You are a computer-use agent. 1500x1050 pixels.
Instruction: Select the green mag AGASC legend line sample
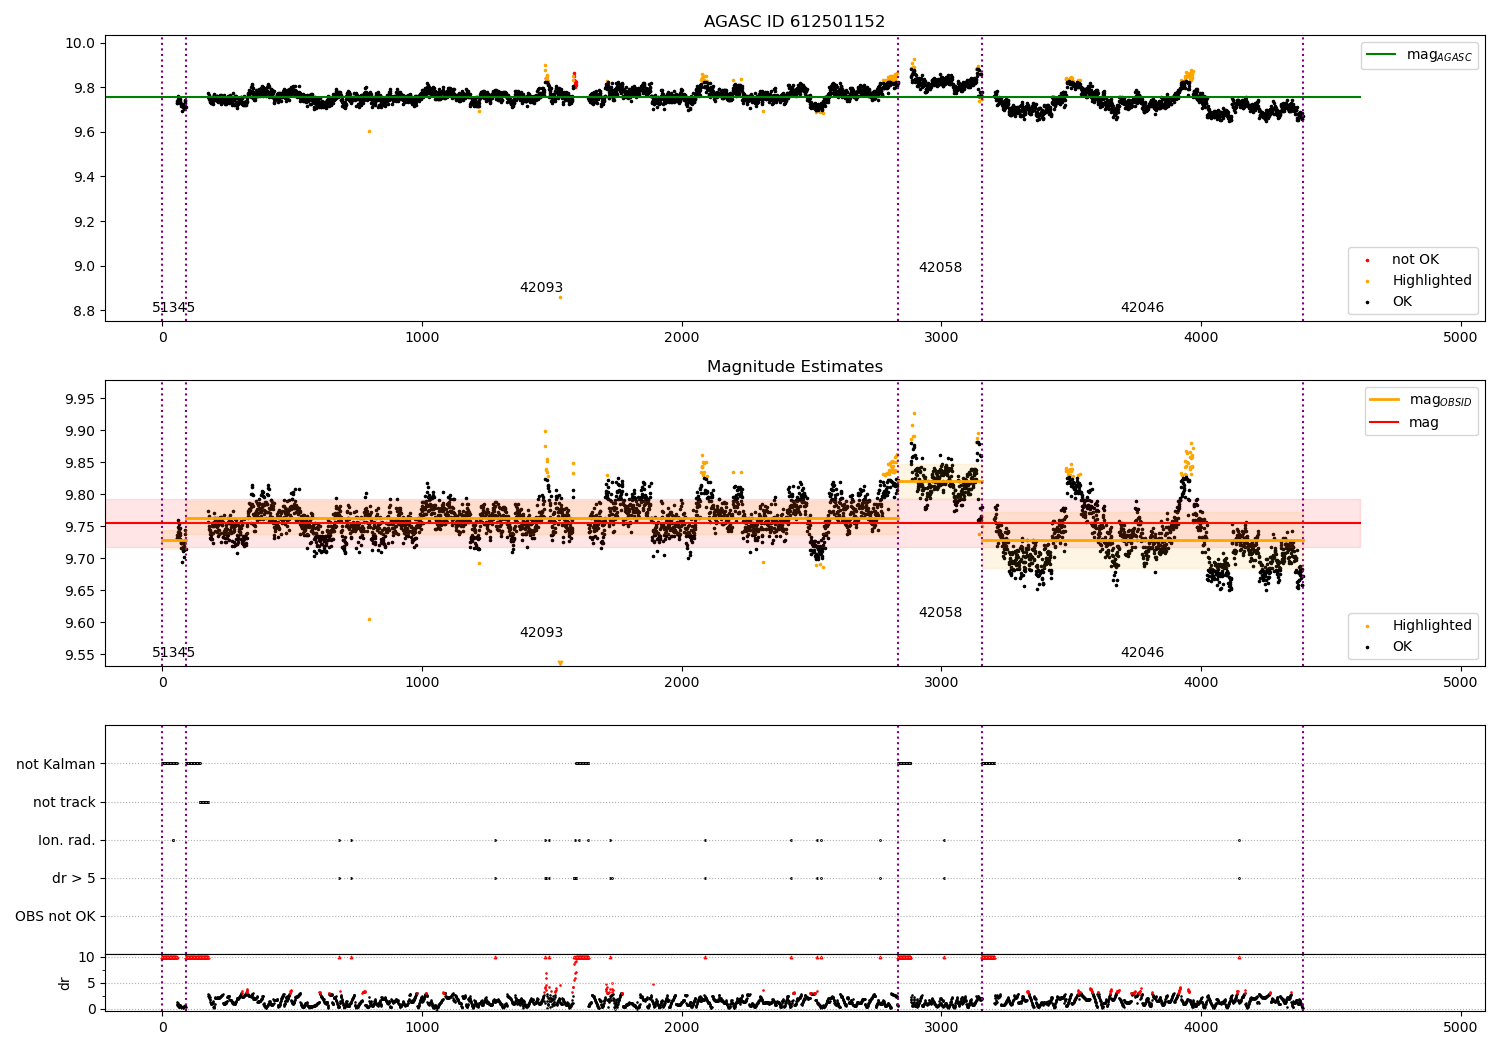(1383, 55)
